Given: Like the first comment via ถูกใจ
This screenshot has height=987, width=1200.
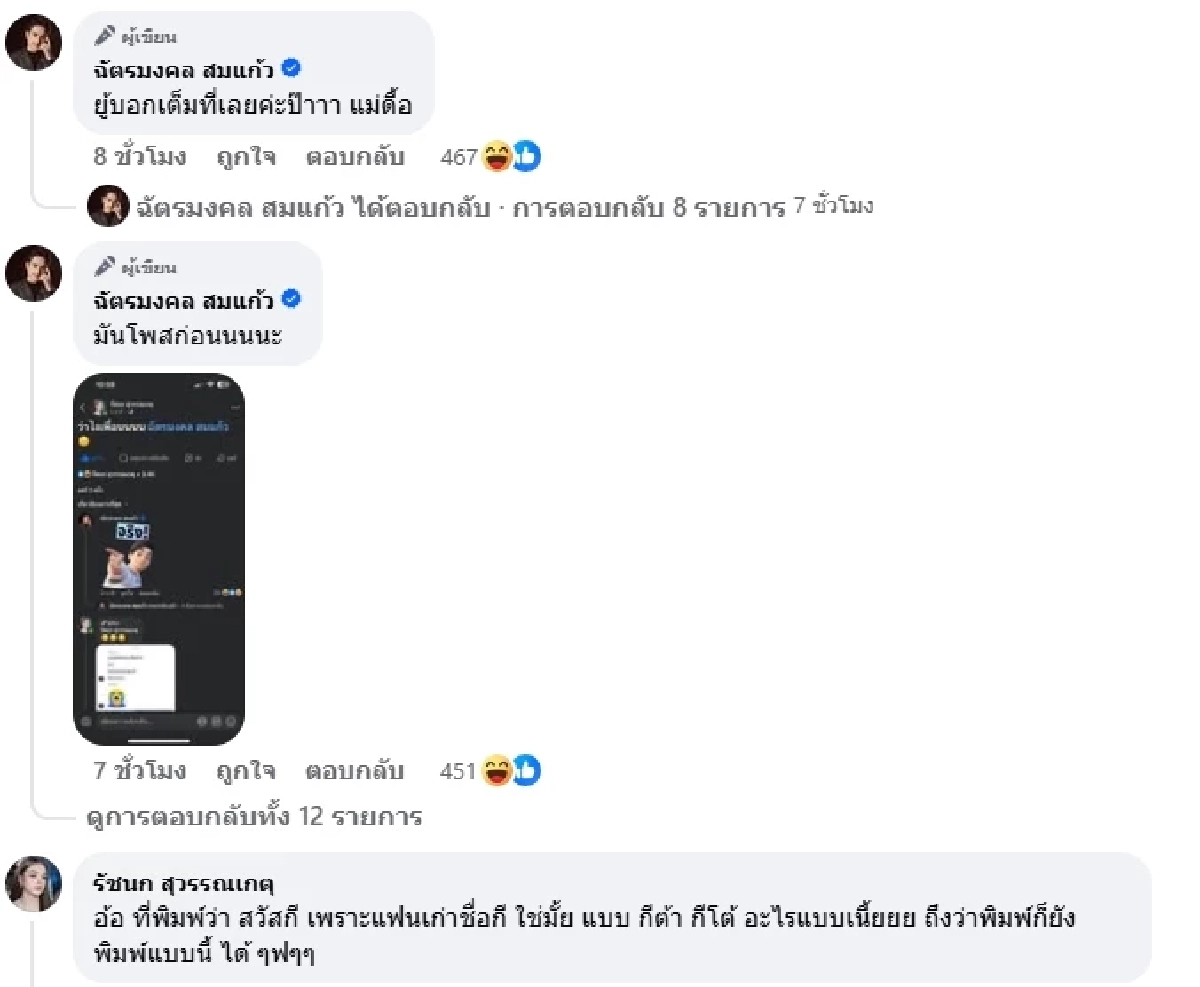Looking at the screenshot, I should point(246,157).
